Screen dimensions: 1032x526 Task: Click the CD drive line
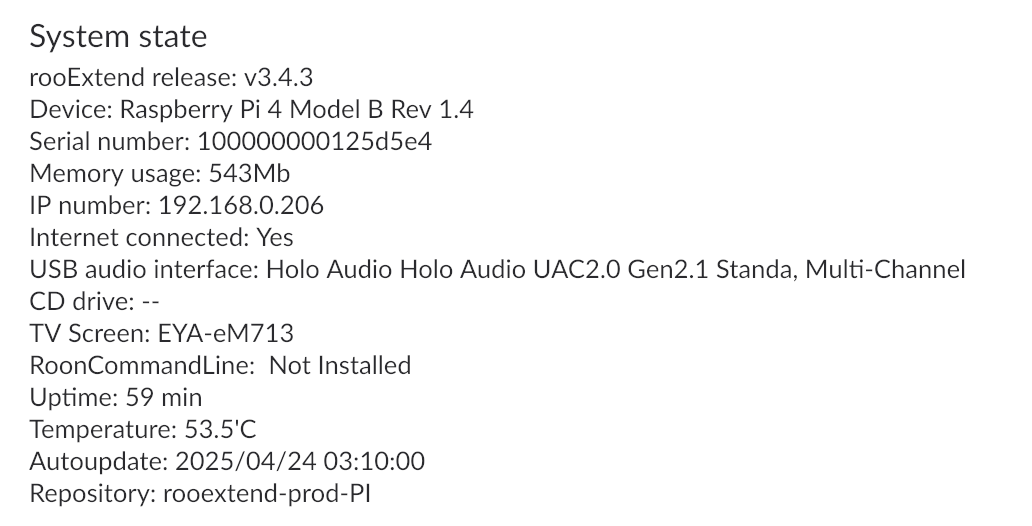pyautogui.click(x=94, y=302)
